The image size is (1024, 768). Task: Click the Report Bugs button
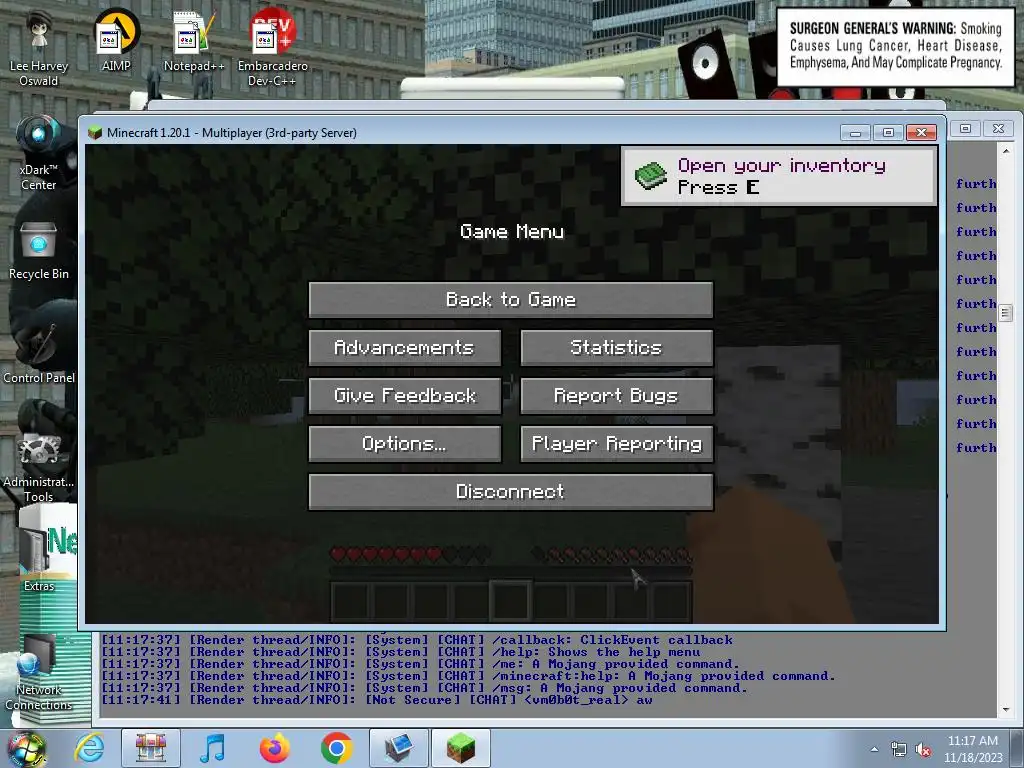[x=616, y=396]
